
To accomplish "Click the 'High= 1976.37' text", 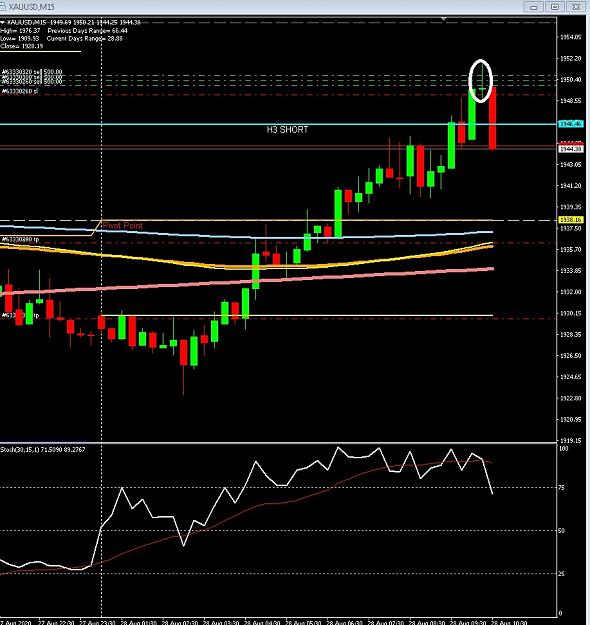I will (x=20, y=31).
